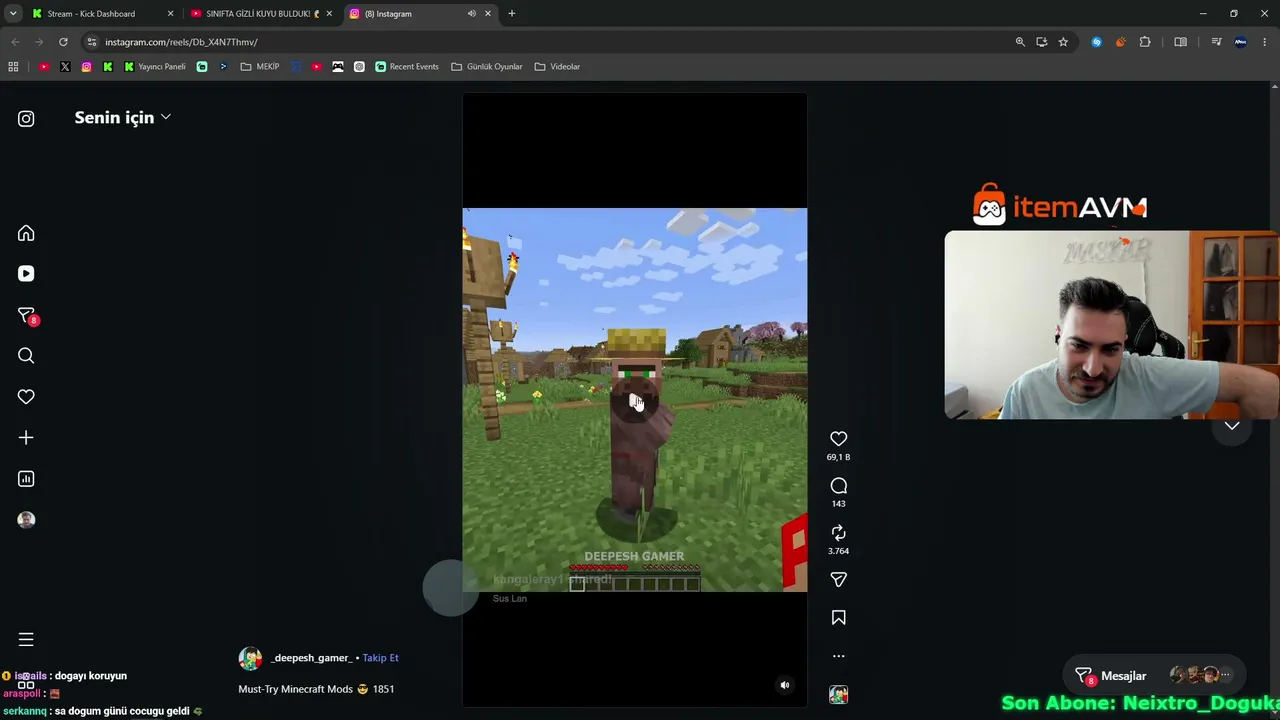Open the Recent Events bookmark

click(407, 67)
